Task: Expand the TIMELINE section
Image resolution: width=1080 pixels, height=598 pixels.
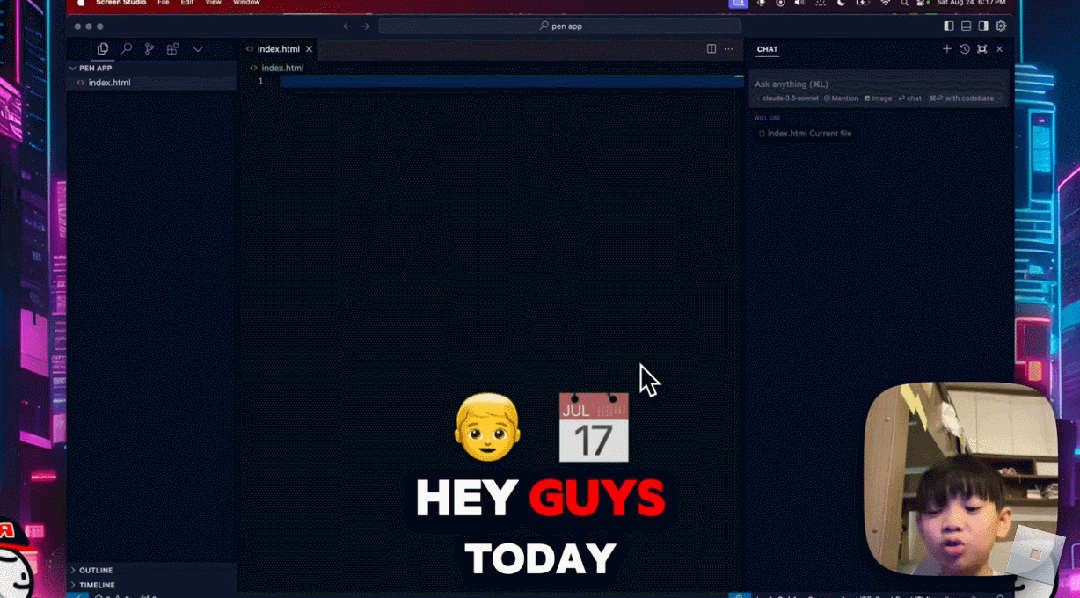Action: click(x=97, y=584)
